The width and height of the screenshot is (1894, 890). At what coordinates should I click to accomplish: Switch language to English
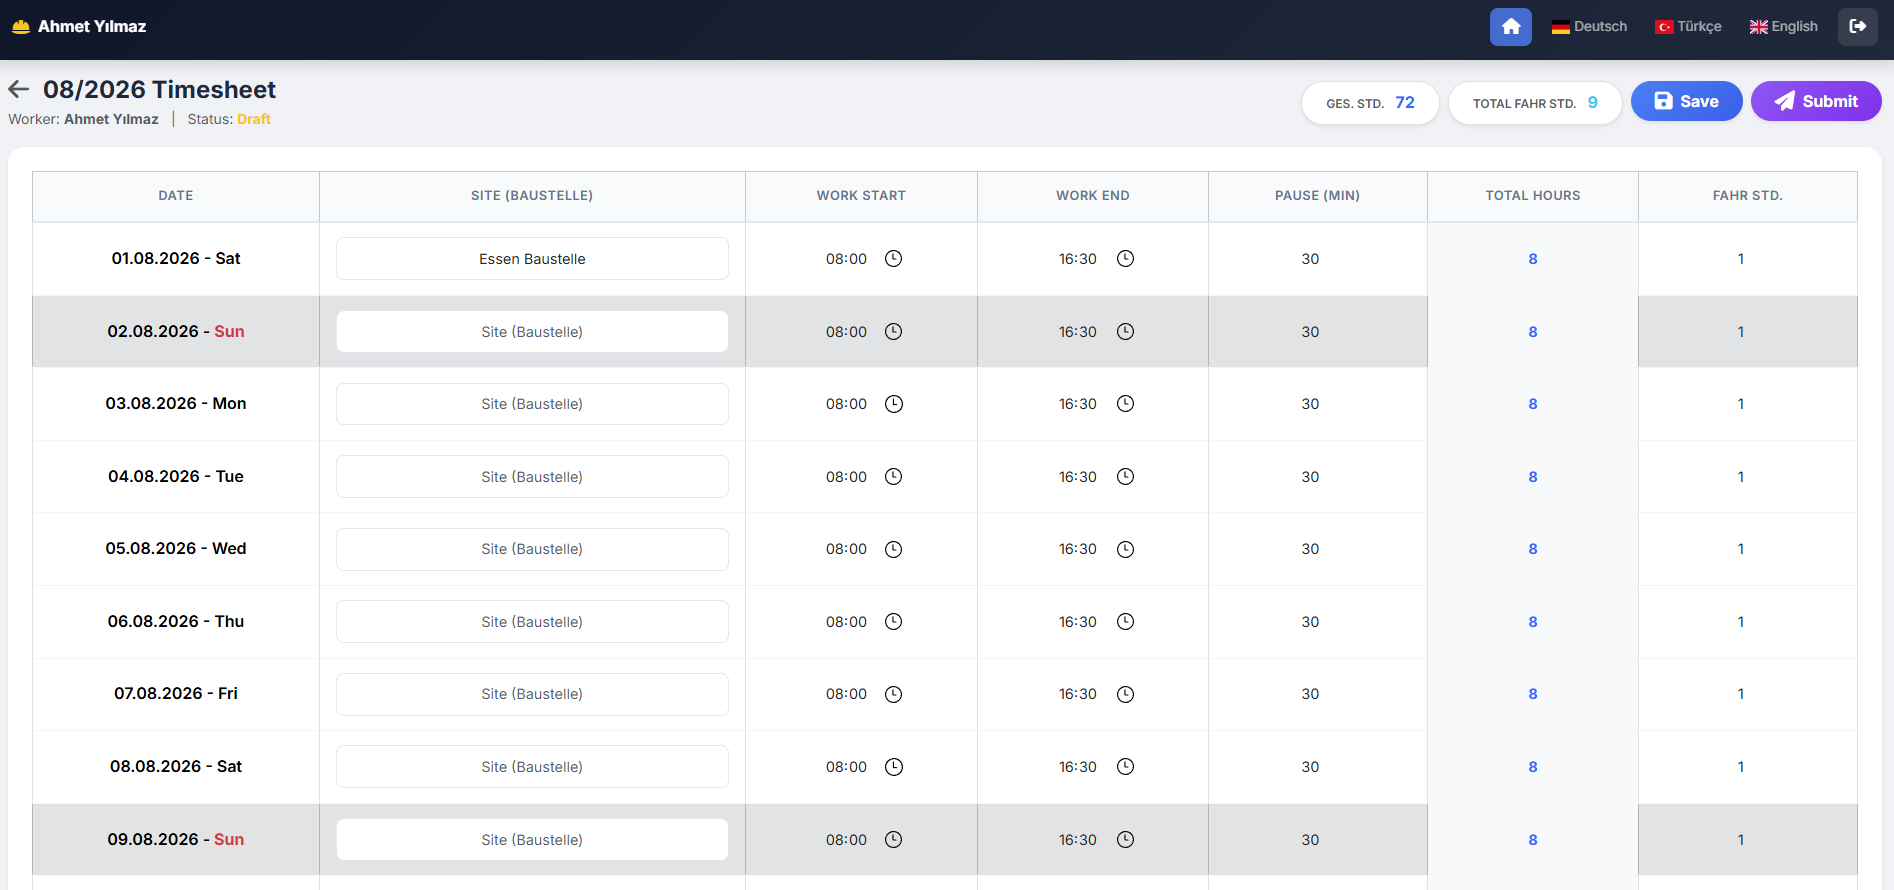pos(1784,27)
